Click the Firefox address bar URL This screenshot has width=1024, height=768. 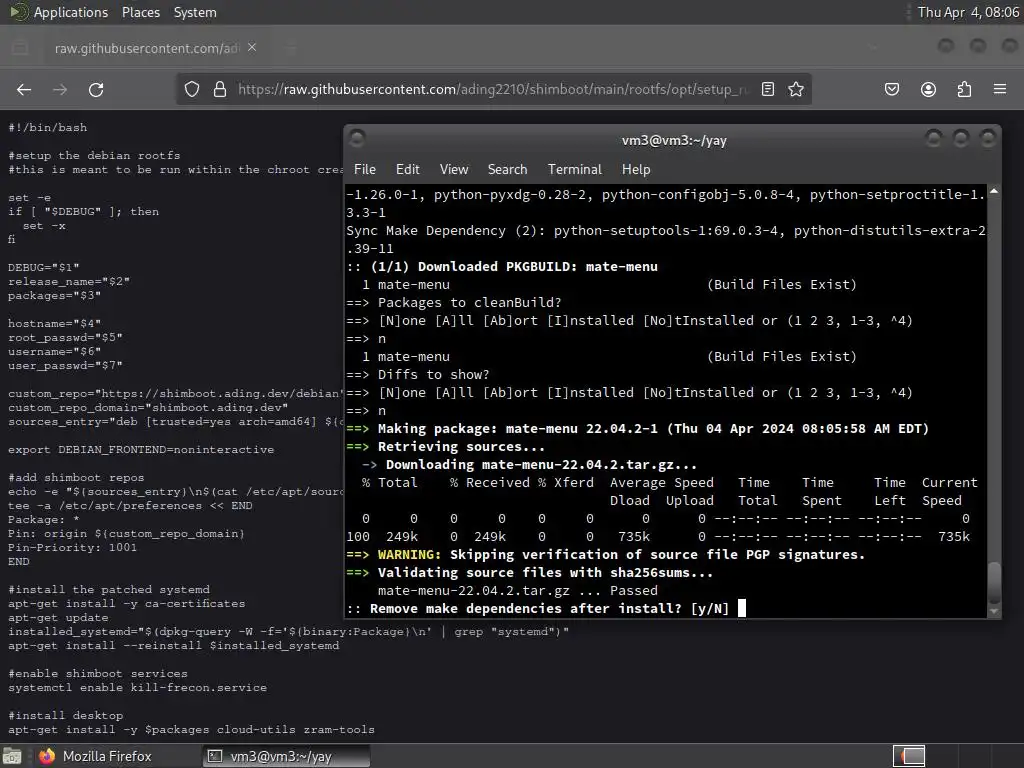coord(493,89)
